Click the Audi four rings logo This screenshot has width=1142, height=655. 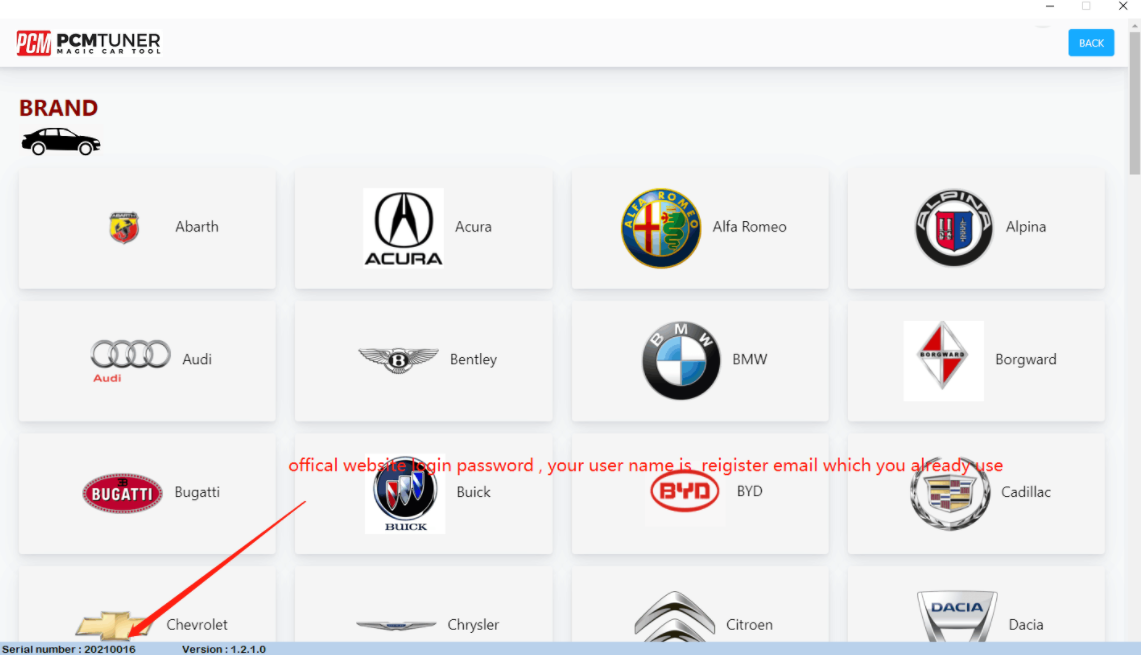coord(130,360)
